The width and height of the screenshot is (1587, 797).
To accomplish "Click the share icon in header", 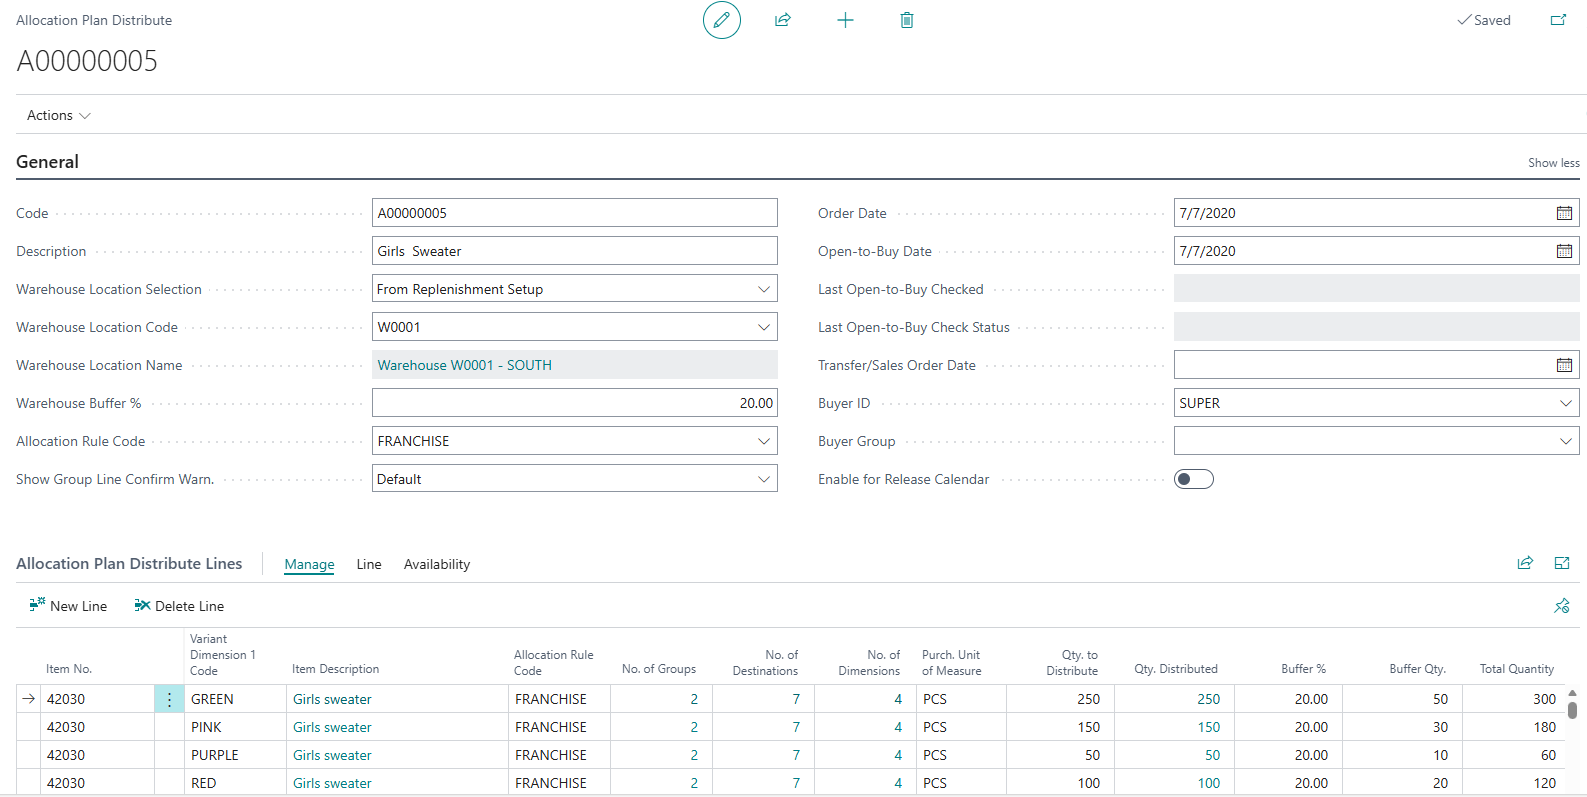I will [783, 20].
